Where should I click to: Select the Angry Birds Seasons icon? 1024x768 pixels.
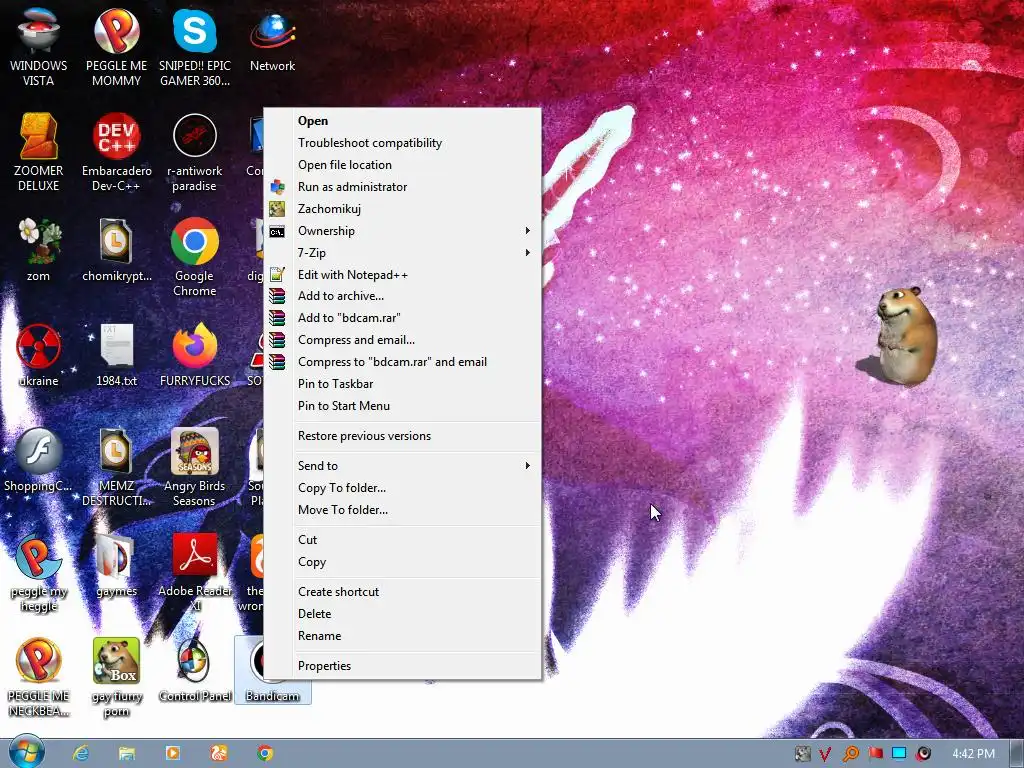pos(195,467)
